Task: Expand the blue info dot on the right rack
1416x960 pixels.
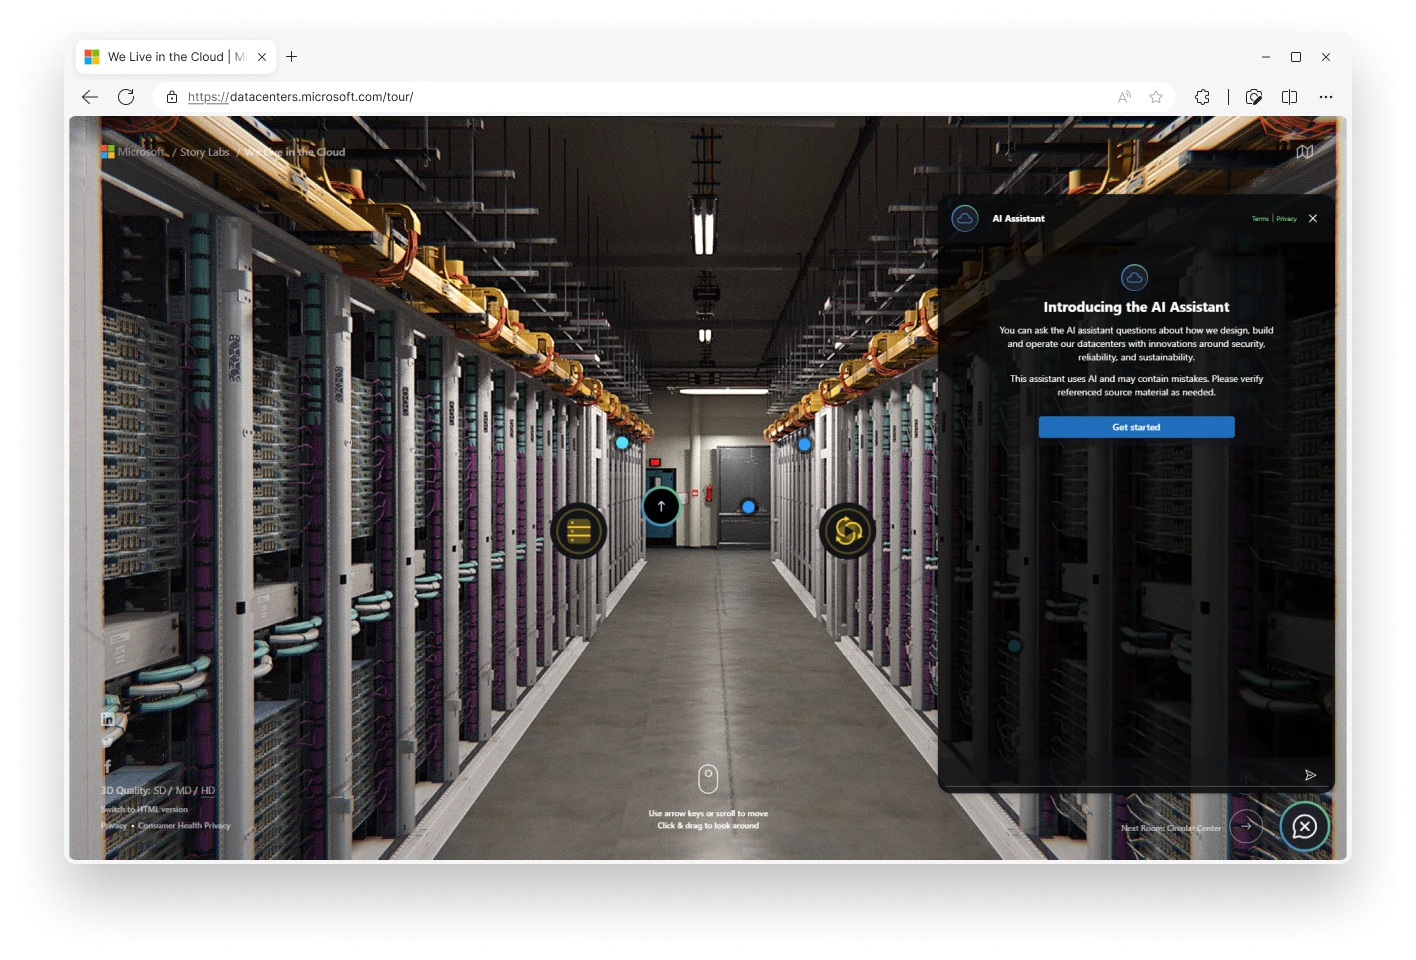Action: [x=803, y=442]
